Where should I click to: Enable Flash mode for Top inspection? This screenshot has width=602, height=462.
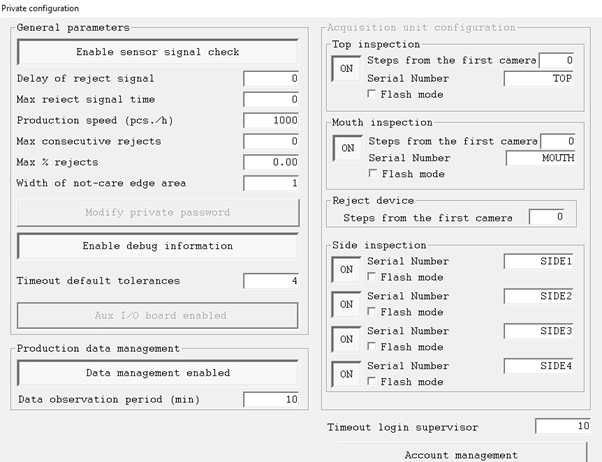(x=373, y=95)
